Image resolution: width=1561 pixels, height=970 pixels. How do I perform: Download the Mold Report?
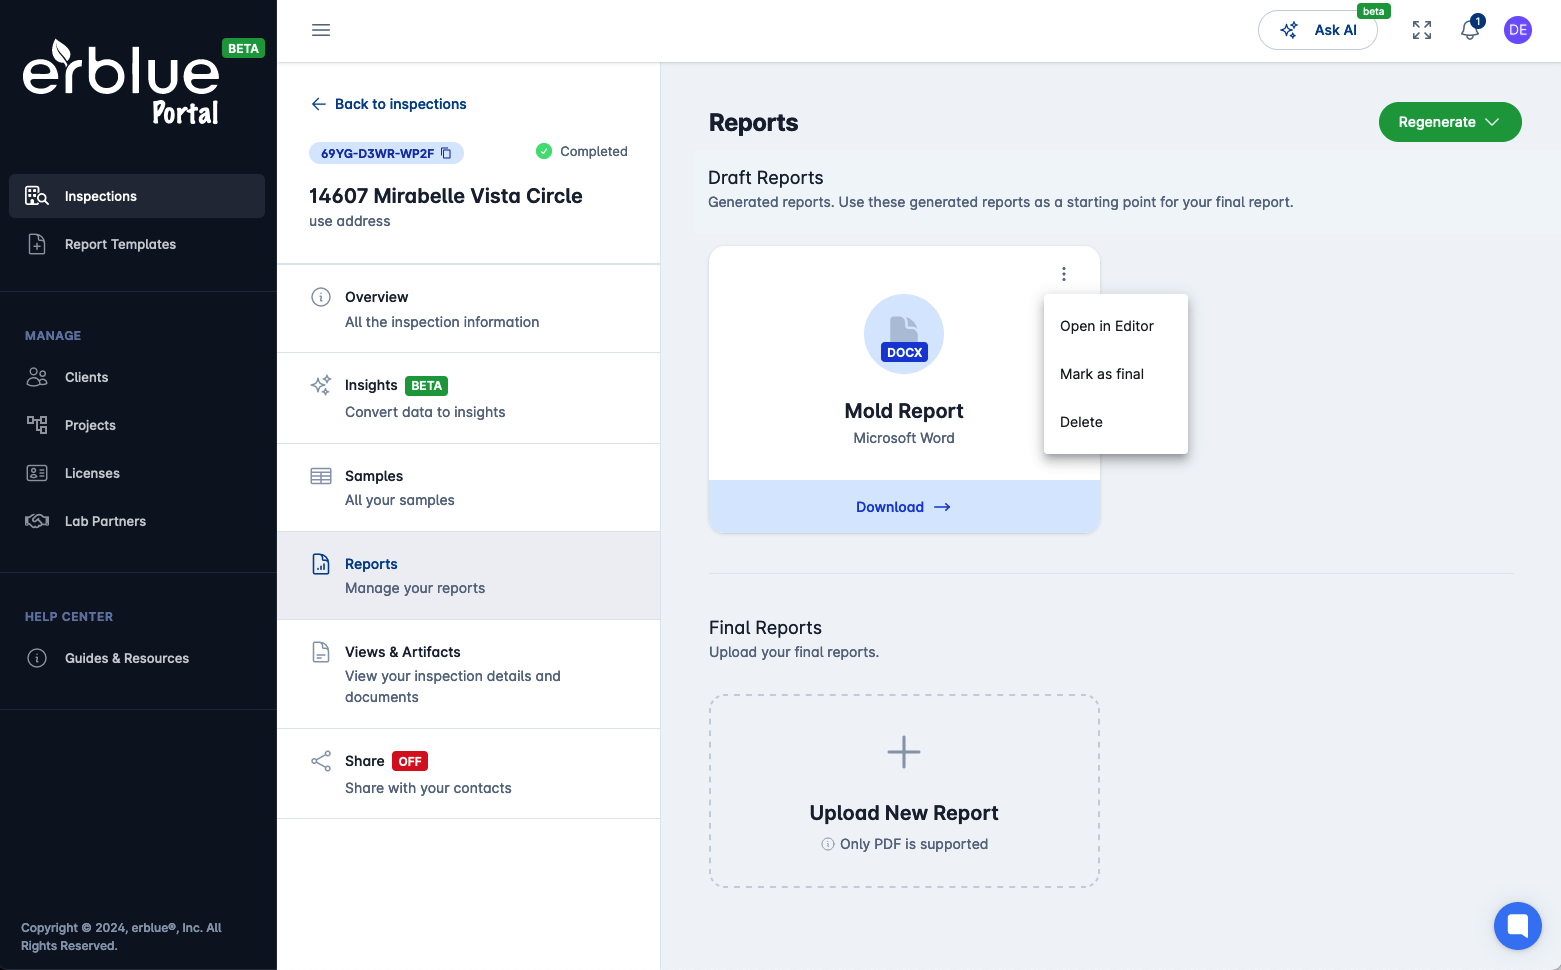click(904, 507)
